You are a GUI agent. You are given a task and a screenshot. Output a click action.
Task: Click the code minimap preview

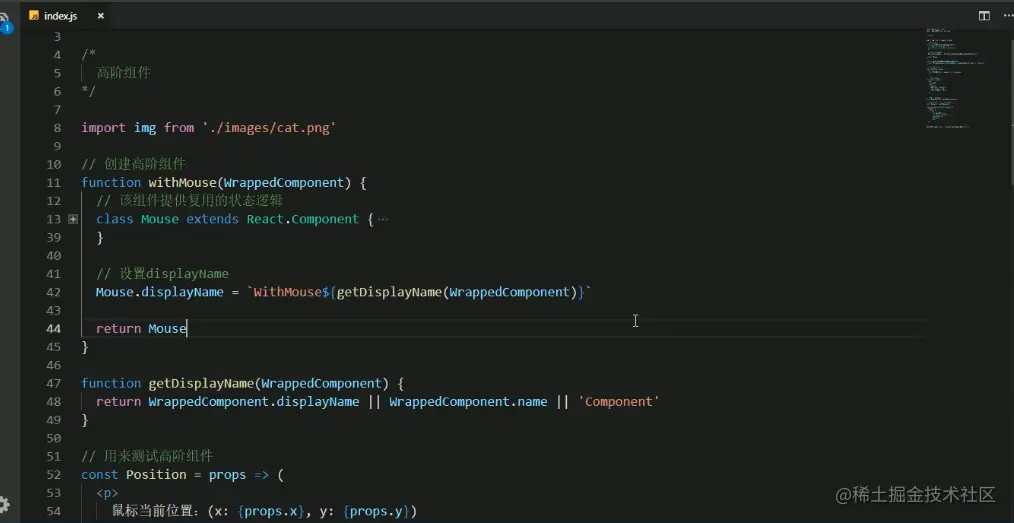click(956, 78)
